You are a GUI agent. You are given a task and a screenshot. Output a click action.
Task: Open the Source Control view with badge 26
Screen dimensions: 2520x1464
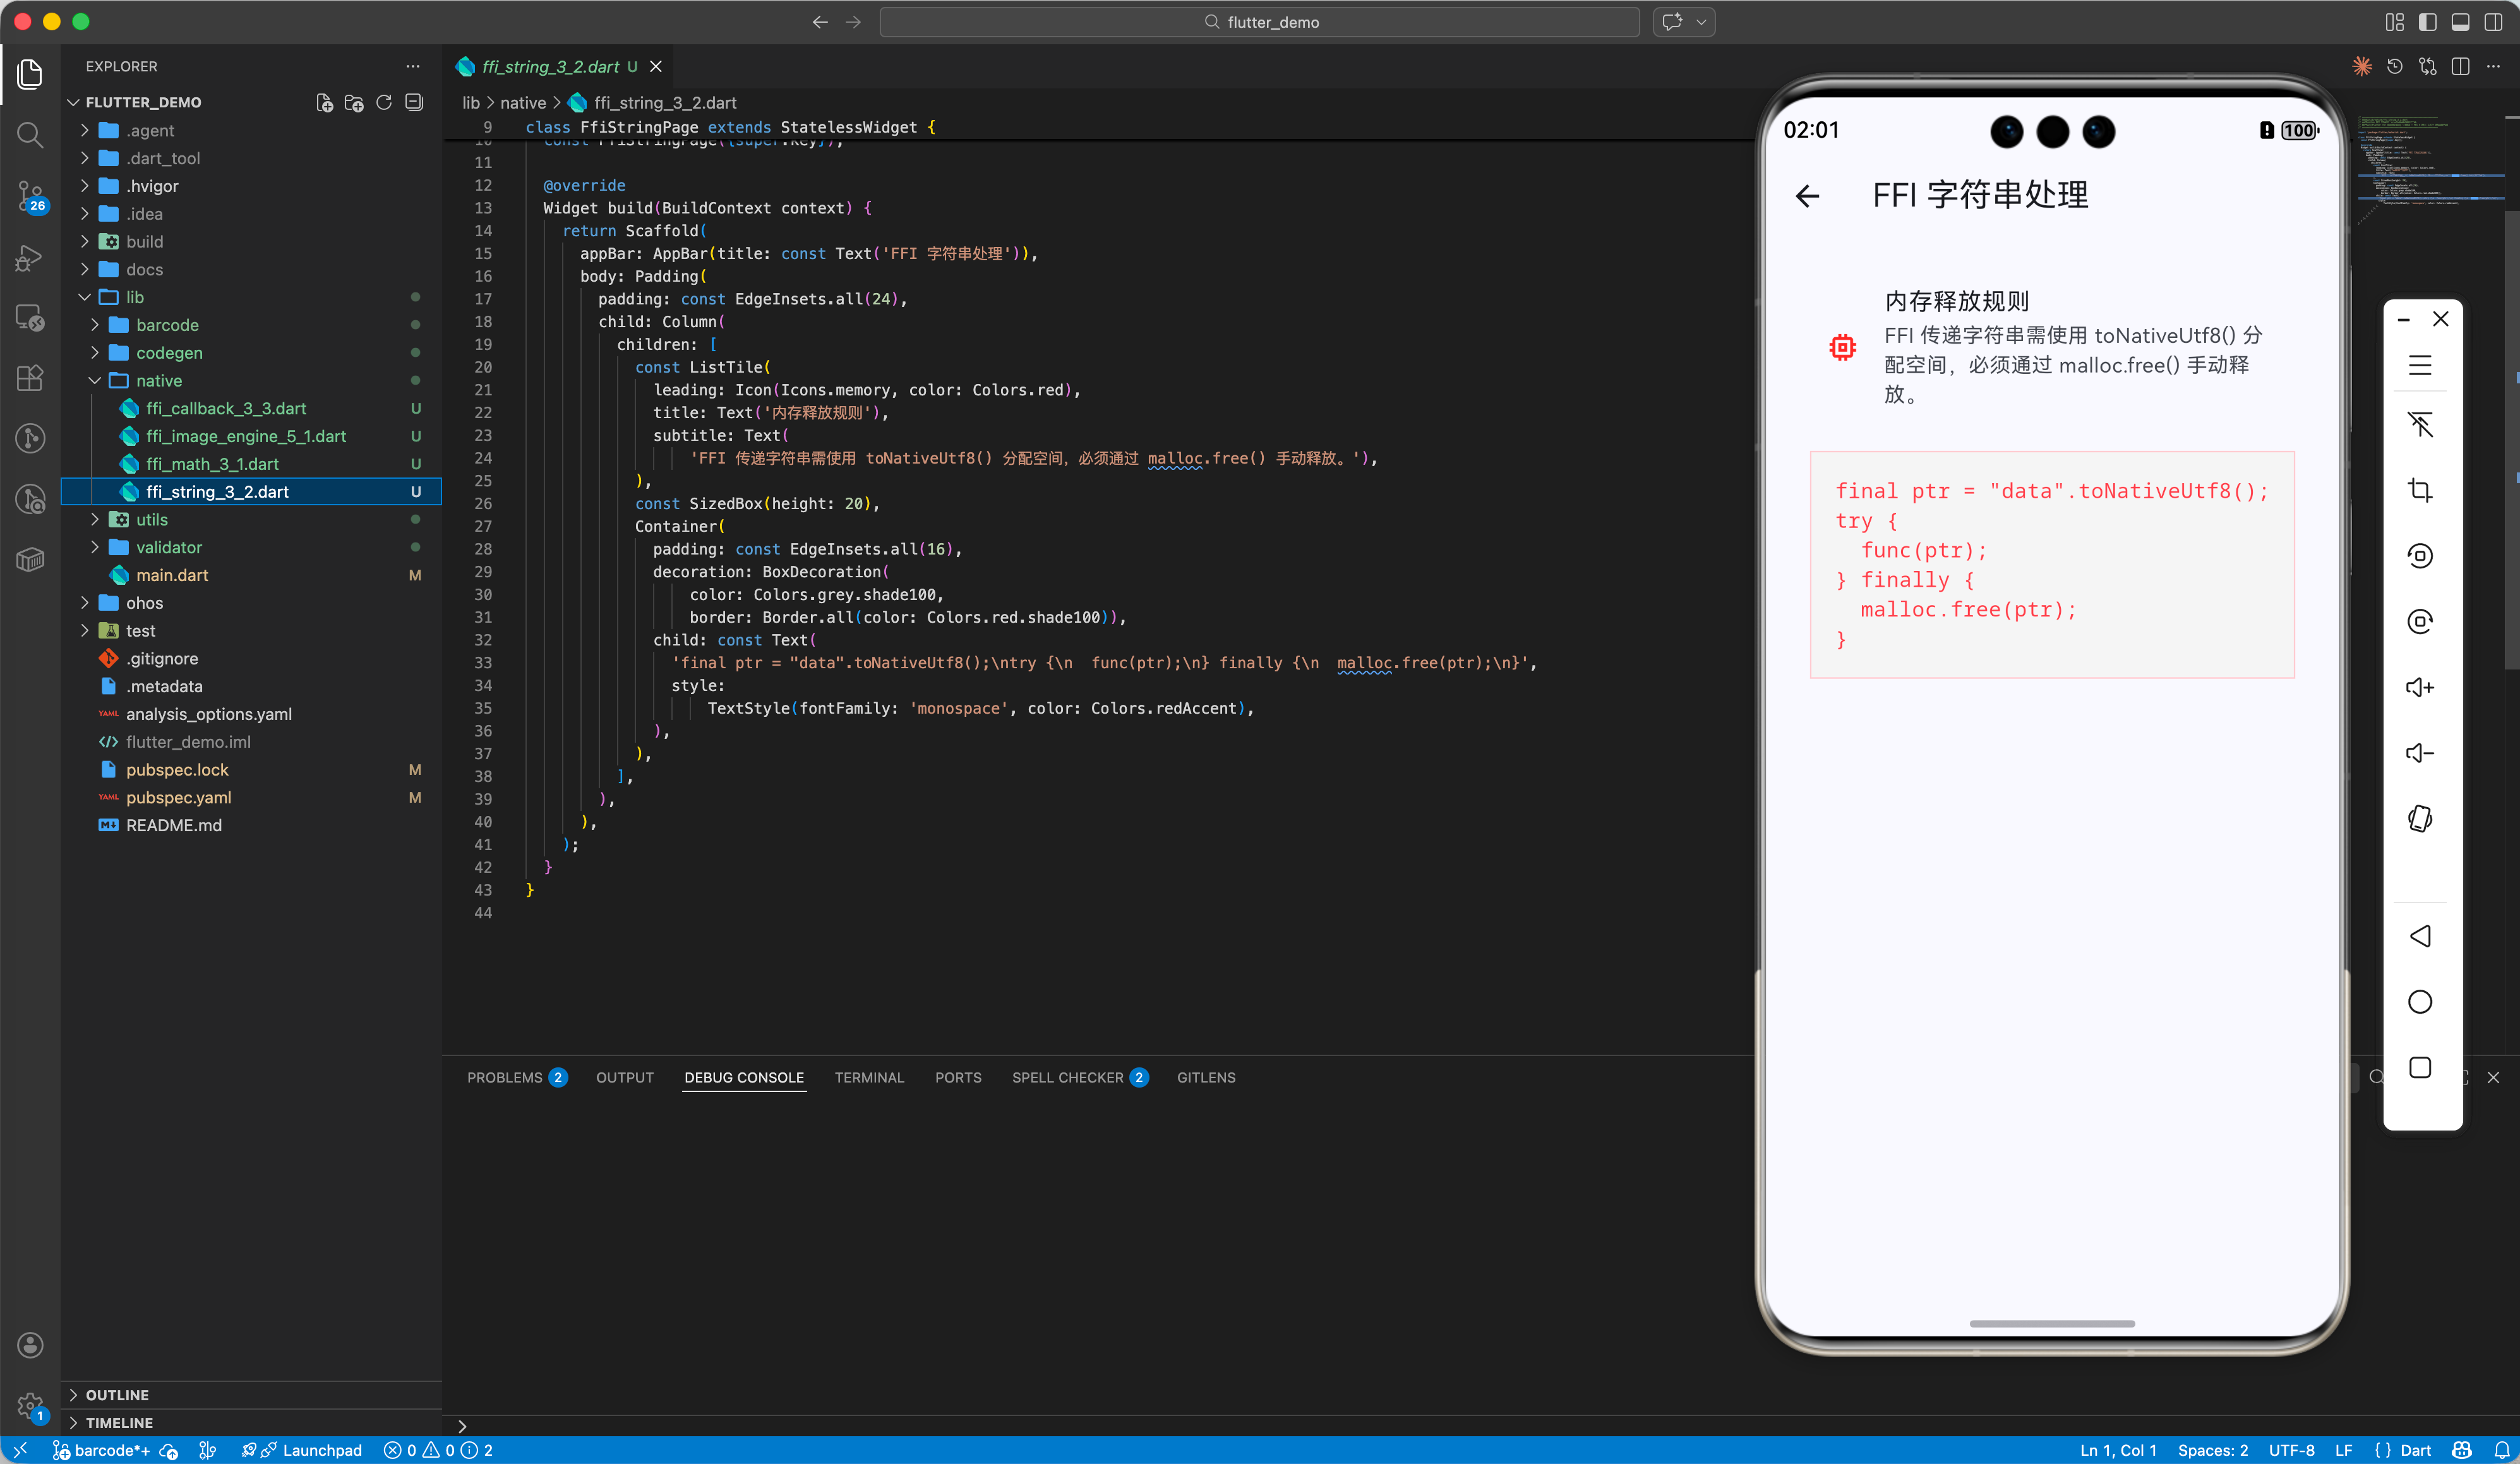[30, 196]
